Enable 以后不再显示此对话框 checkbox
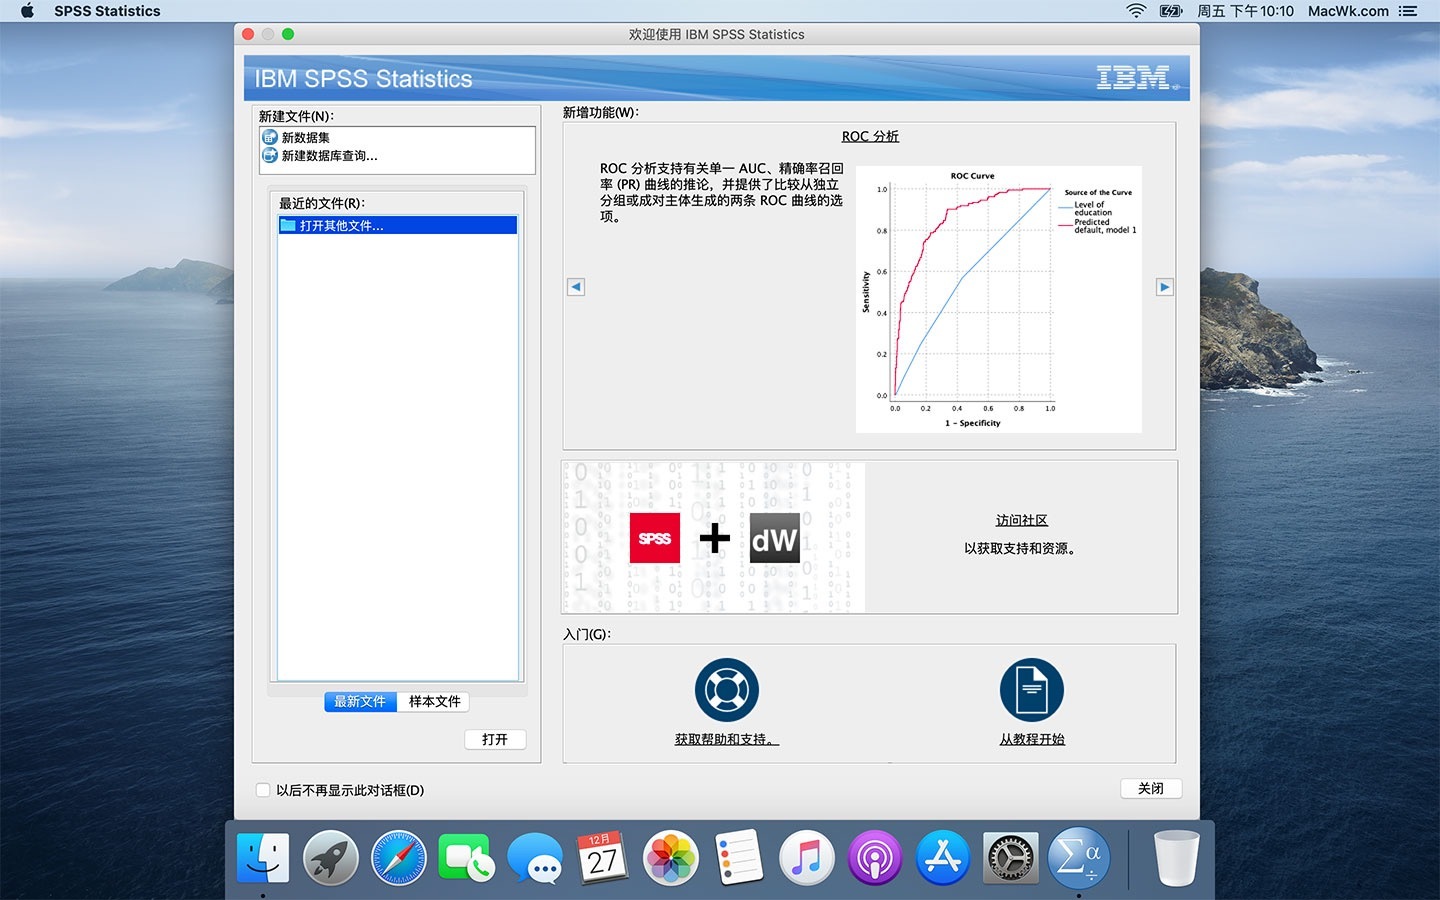Image resolution: width=1440 pixels, height=900 pixels. pyautogui.click(x=263, y=790)
